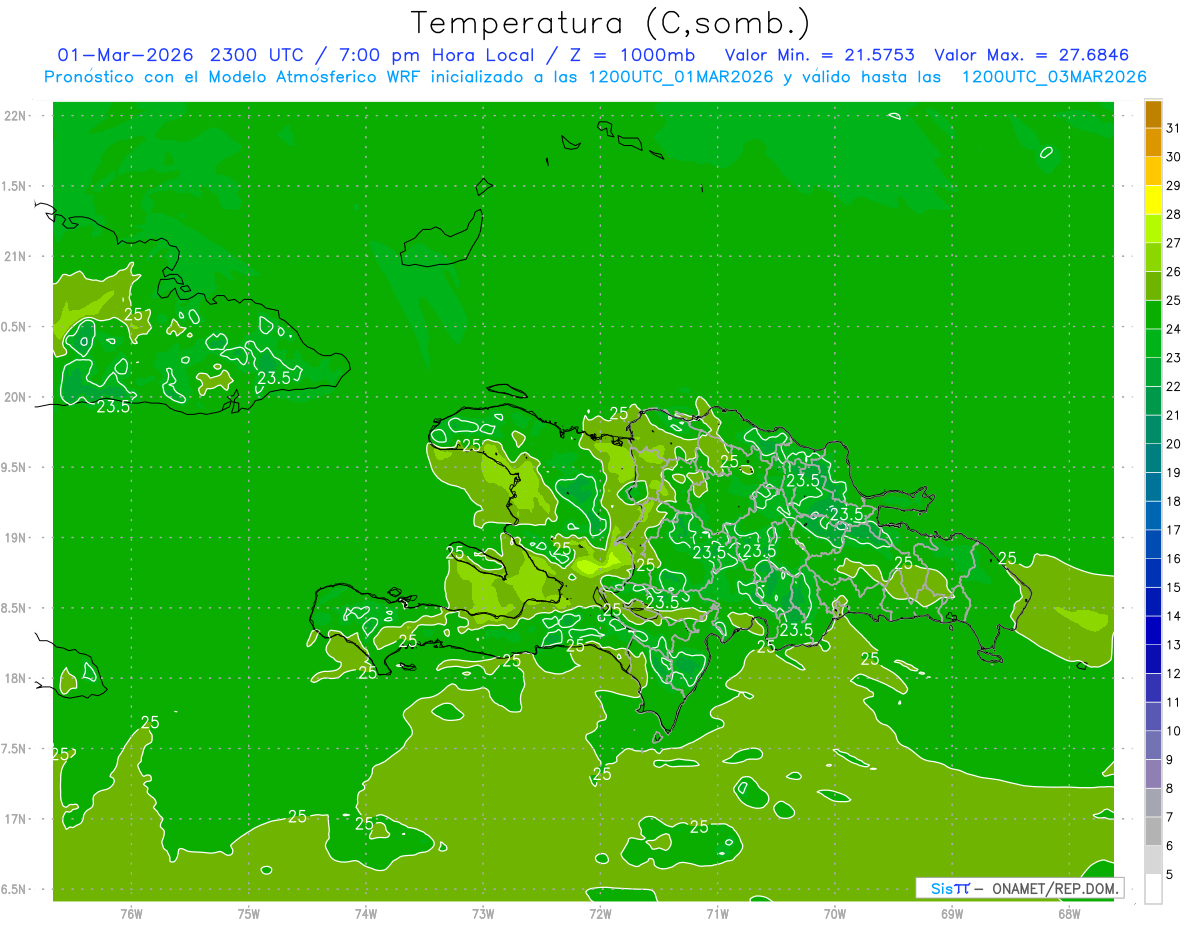Click "Valor Max. = 27.6846" text
Viewport: 1200px width, 927px height.
click(x=1032, y=55)
